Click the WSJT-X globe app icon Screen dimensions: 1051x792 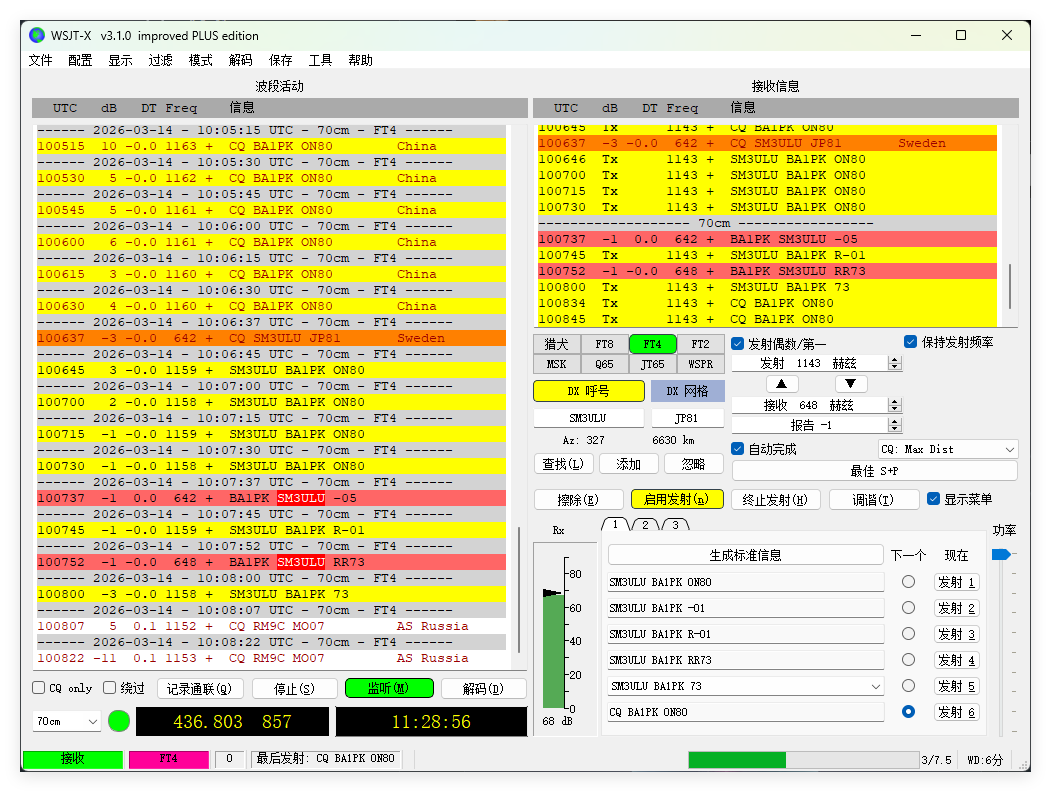37,35
